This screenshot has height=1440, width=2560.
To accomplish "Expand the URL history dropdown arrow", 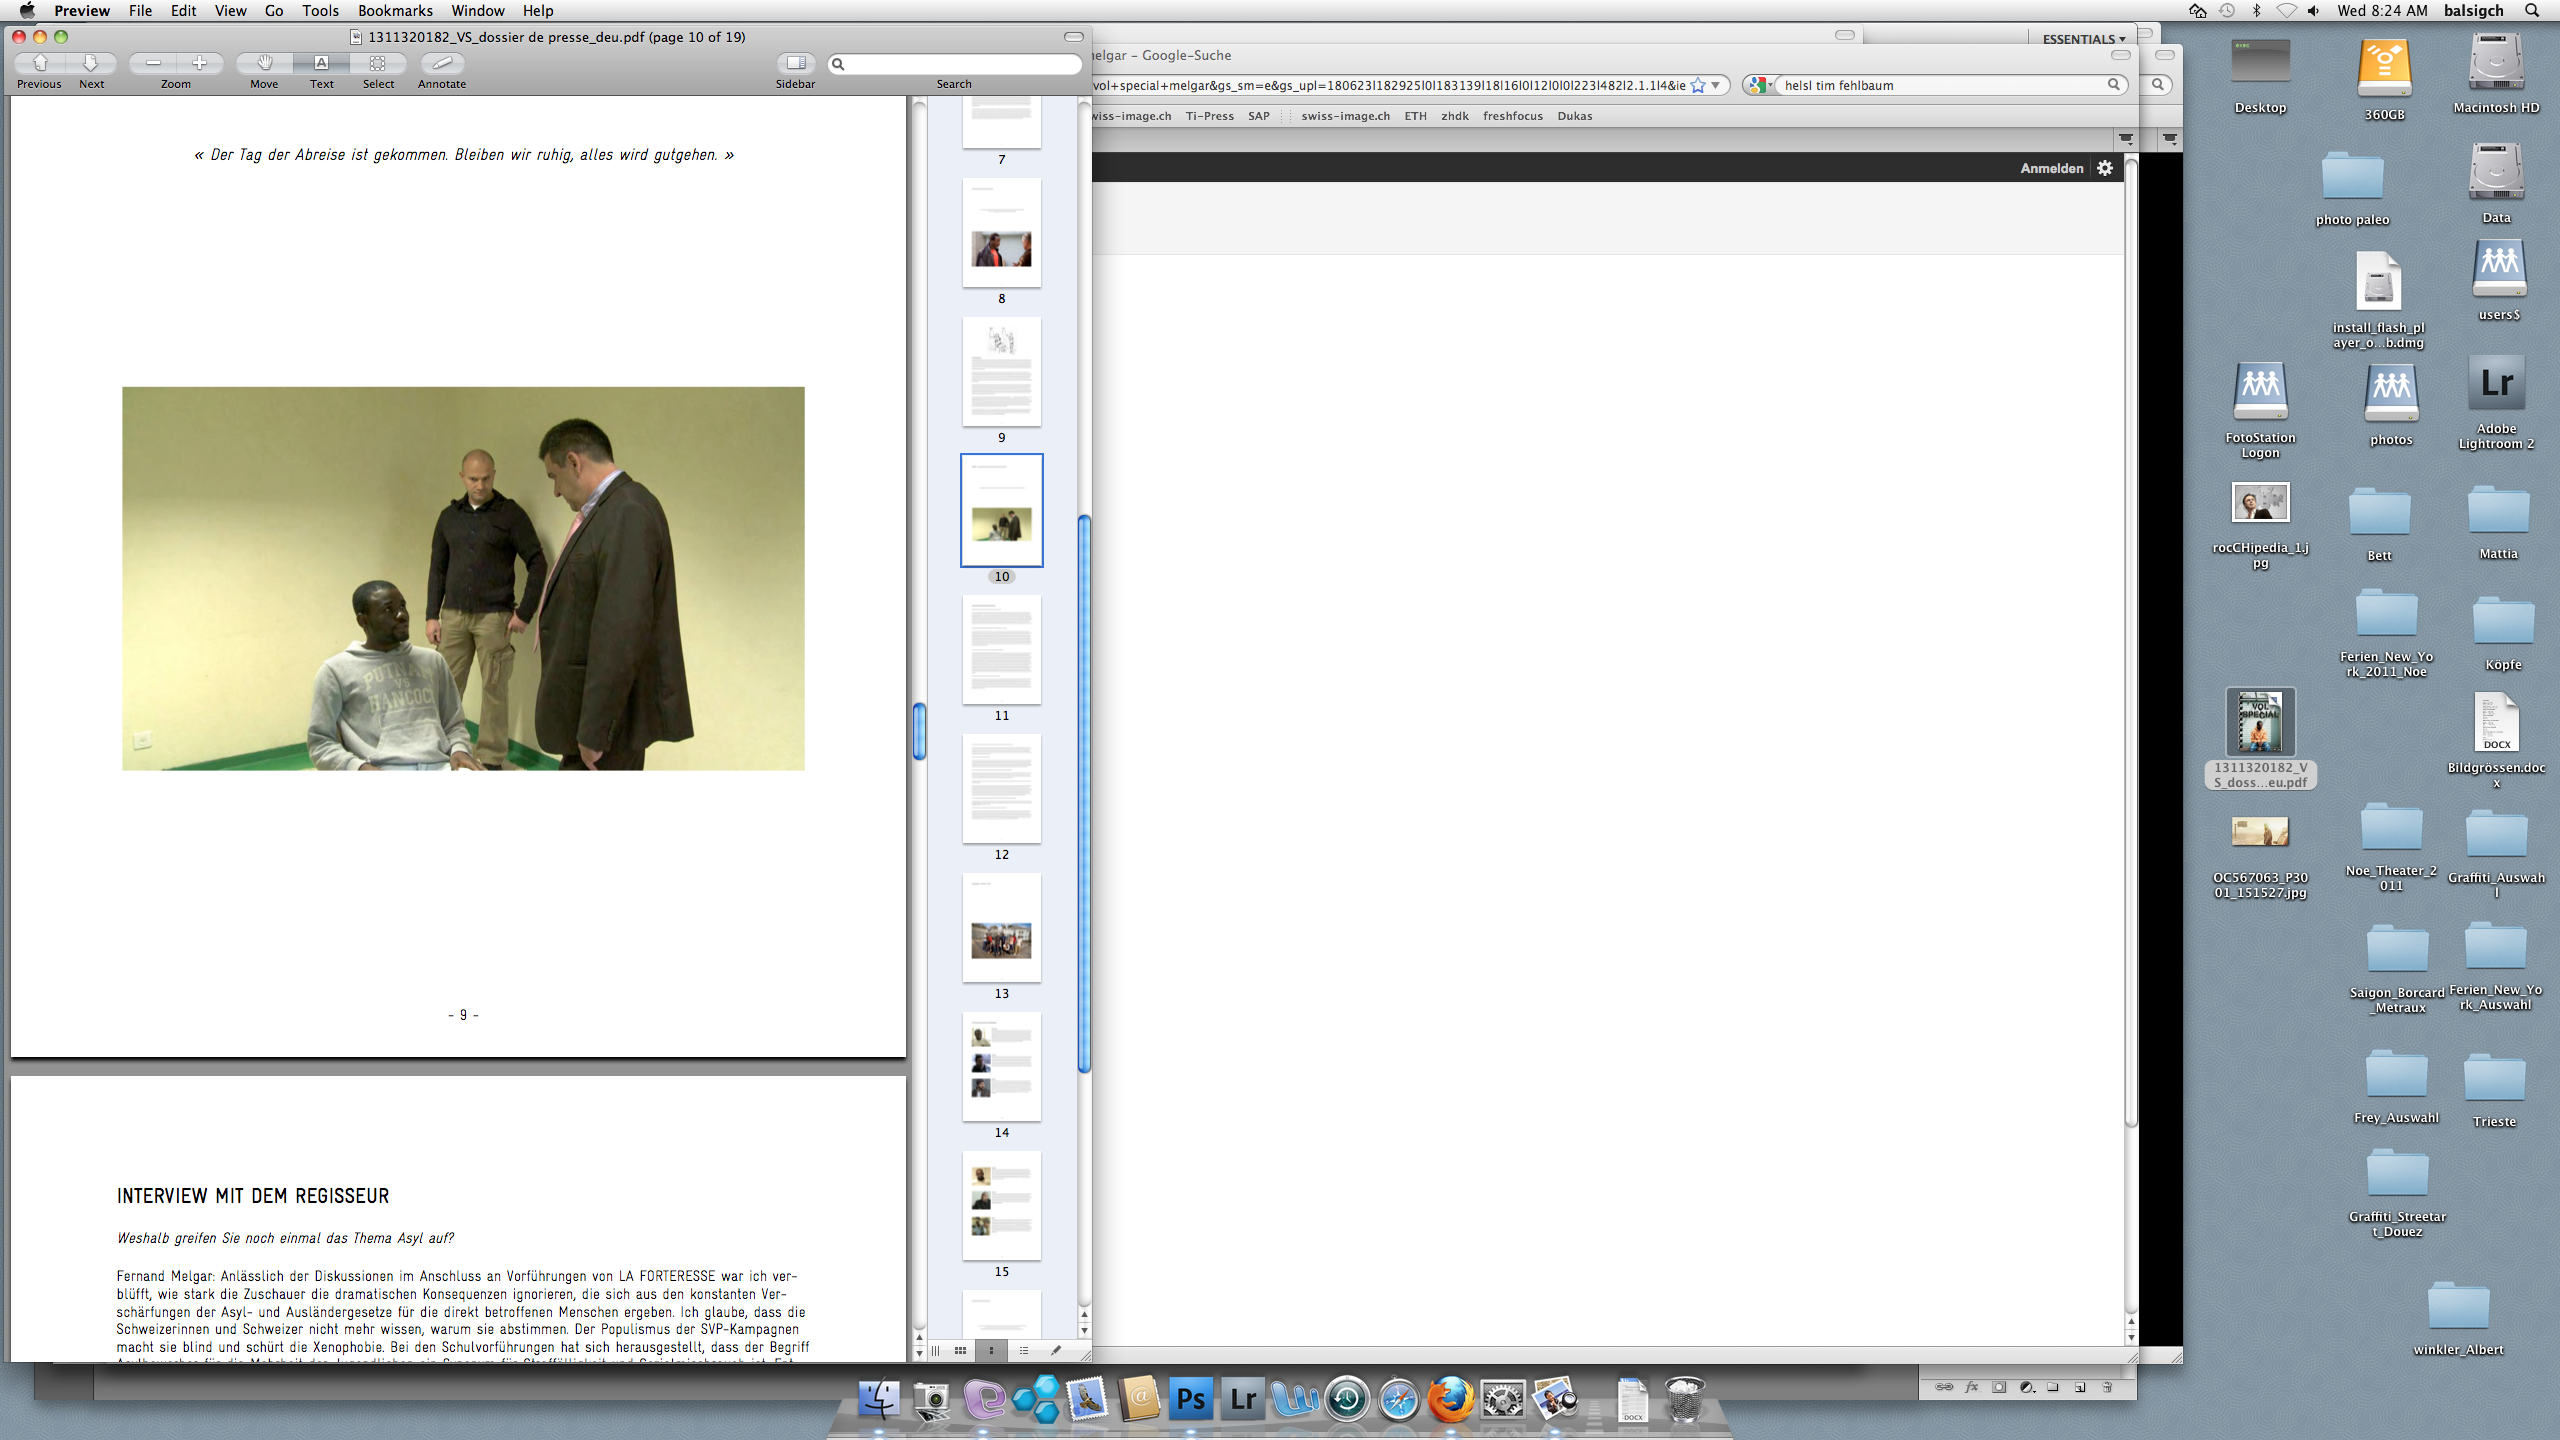I will pos(1716,85).
